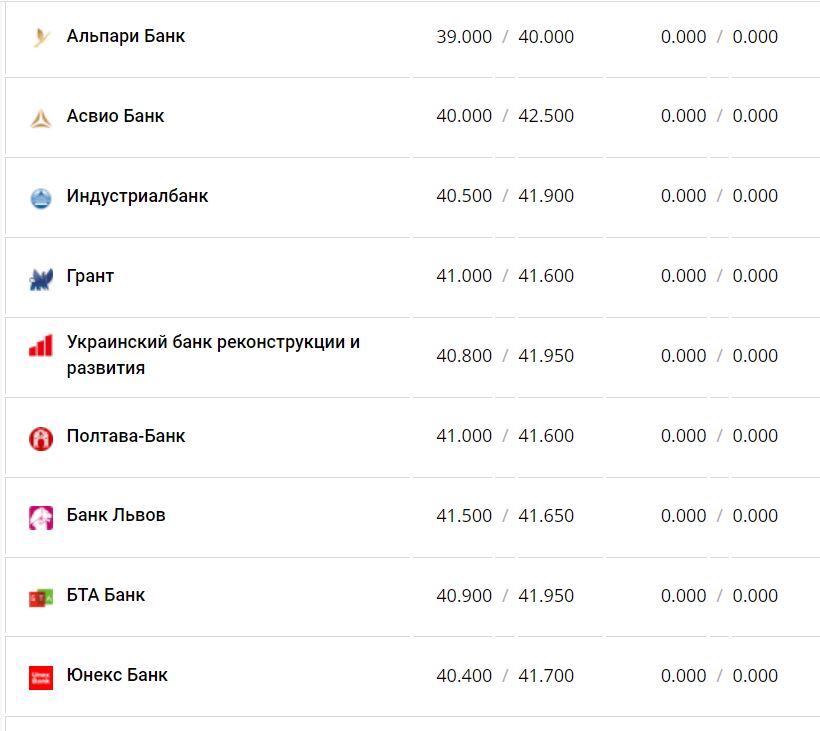Click the Банк Львов pink logo
The height and width of the screenshot is (731, 820).
[40, 518]
